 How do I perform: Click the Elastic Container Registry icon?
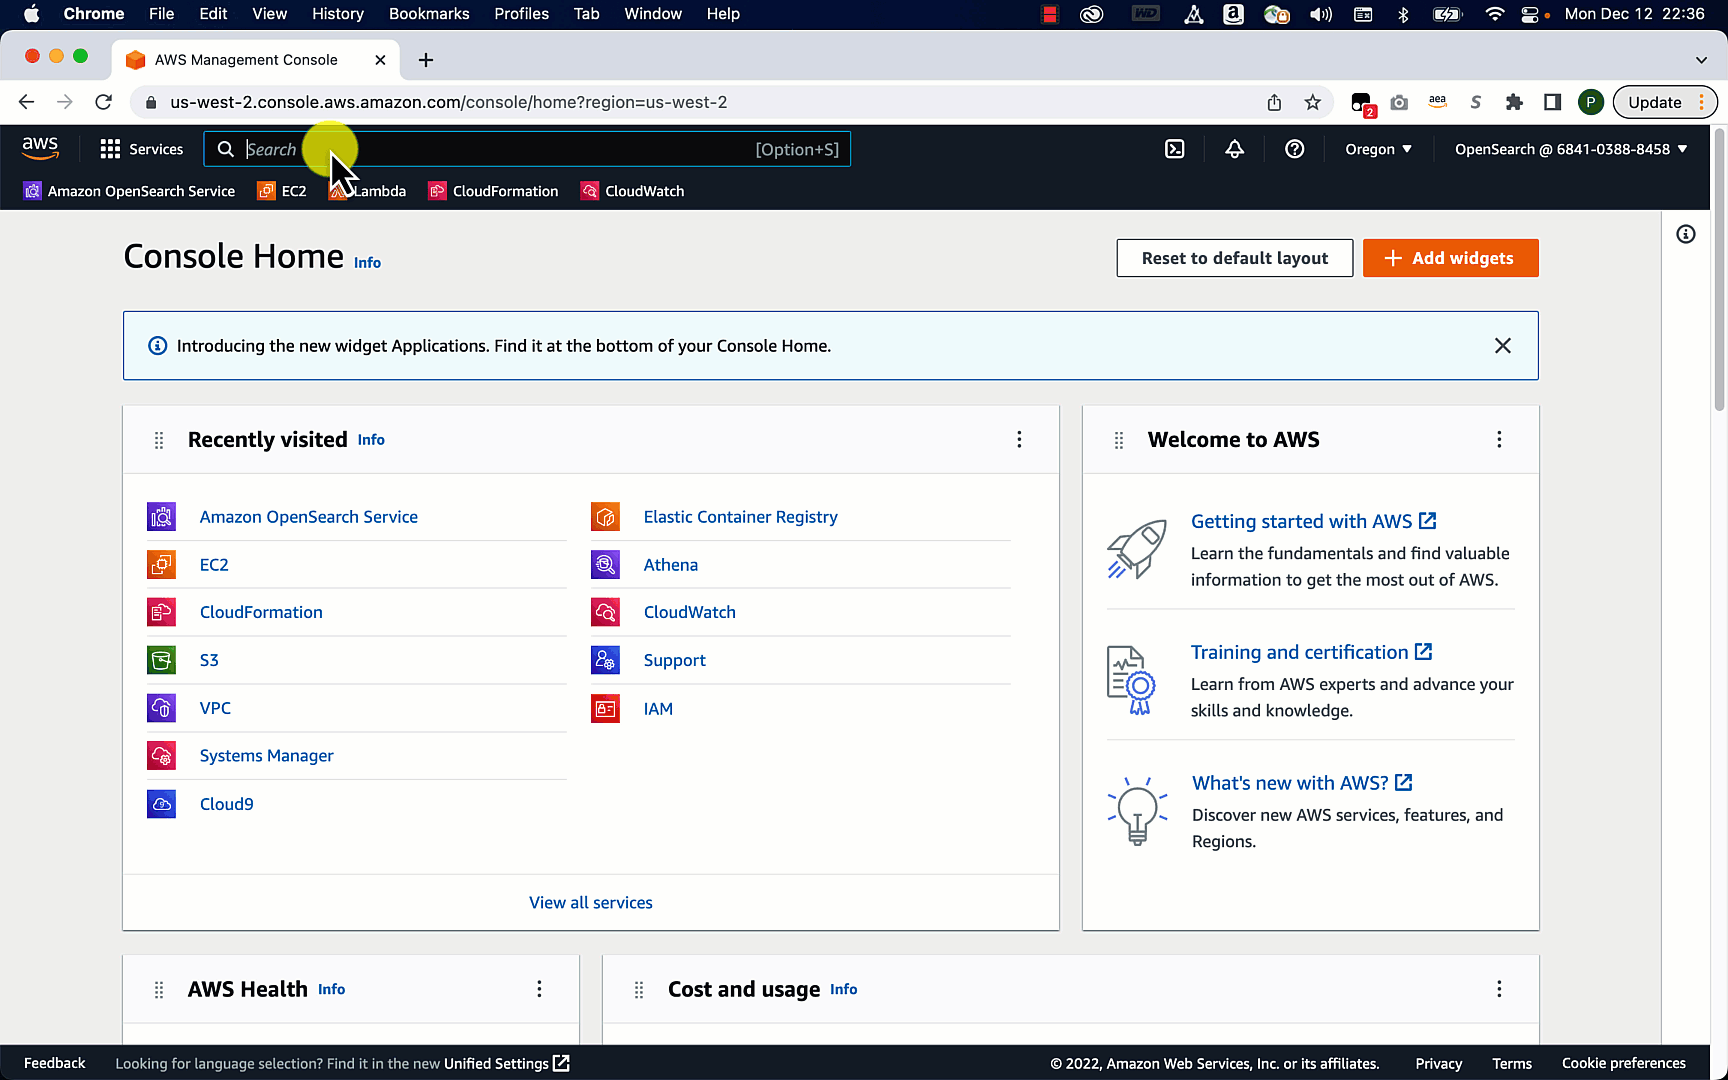(x=605, y=517)
